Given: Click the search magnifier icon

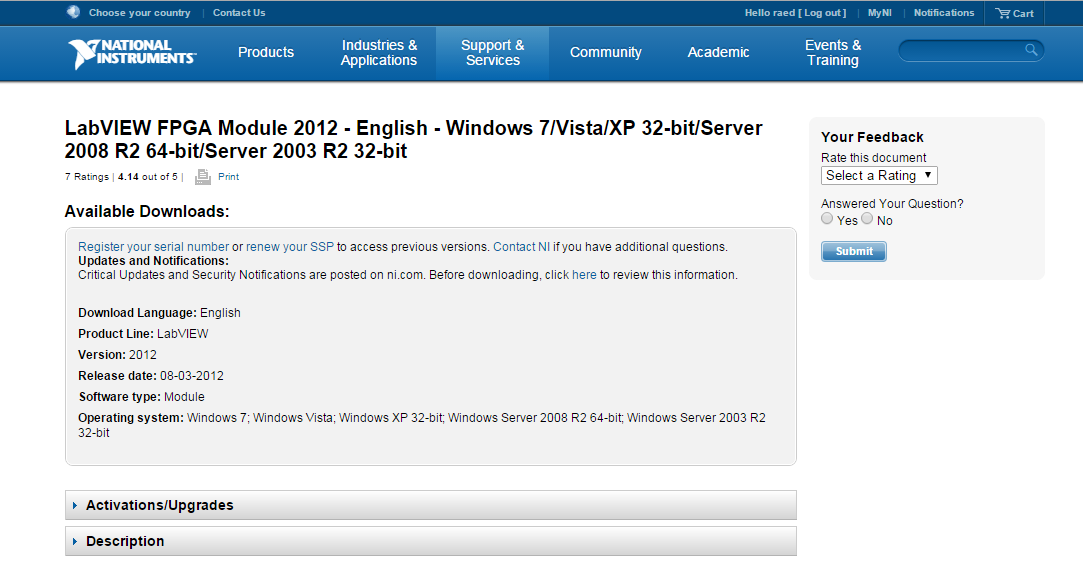Looking at the screenshot, I should [x=1031, y=50].
